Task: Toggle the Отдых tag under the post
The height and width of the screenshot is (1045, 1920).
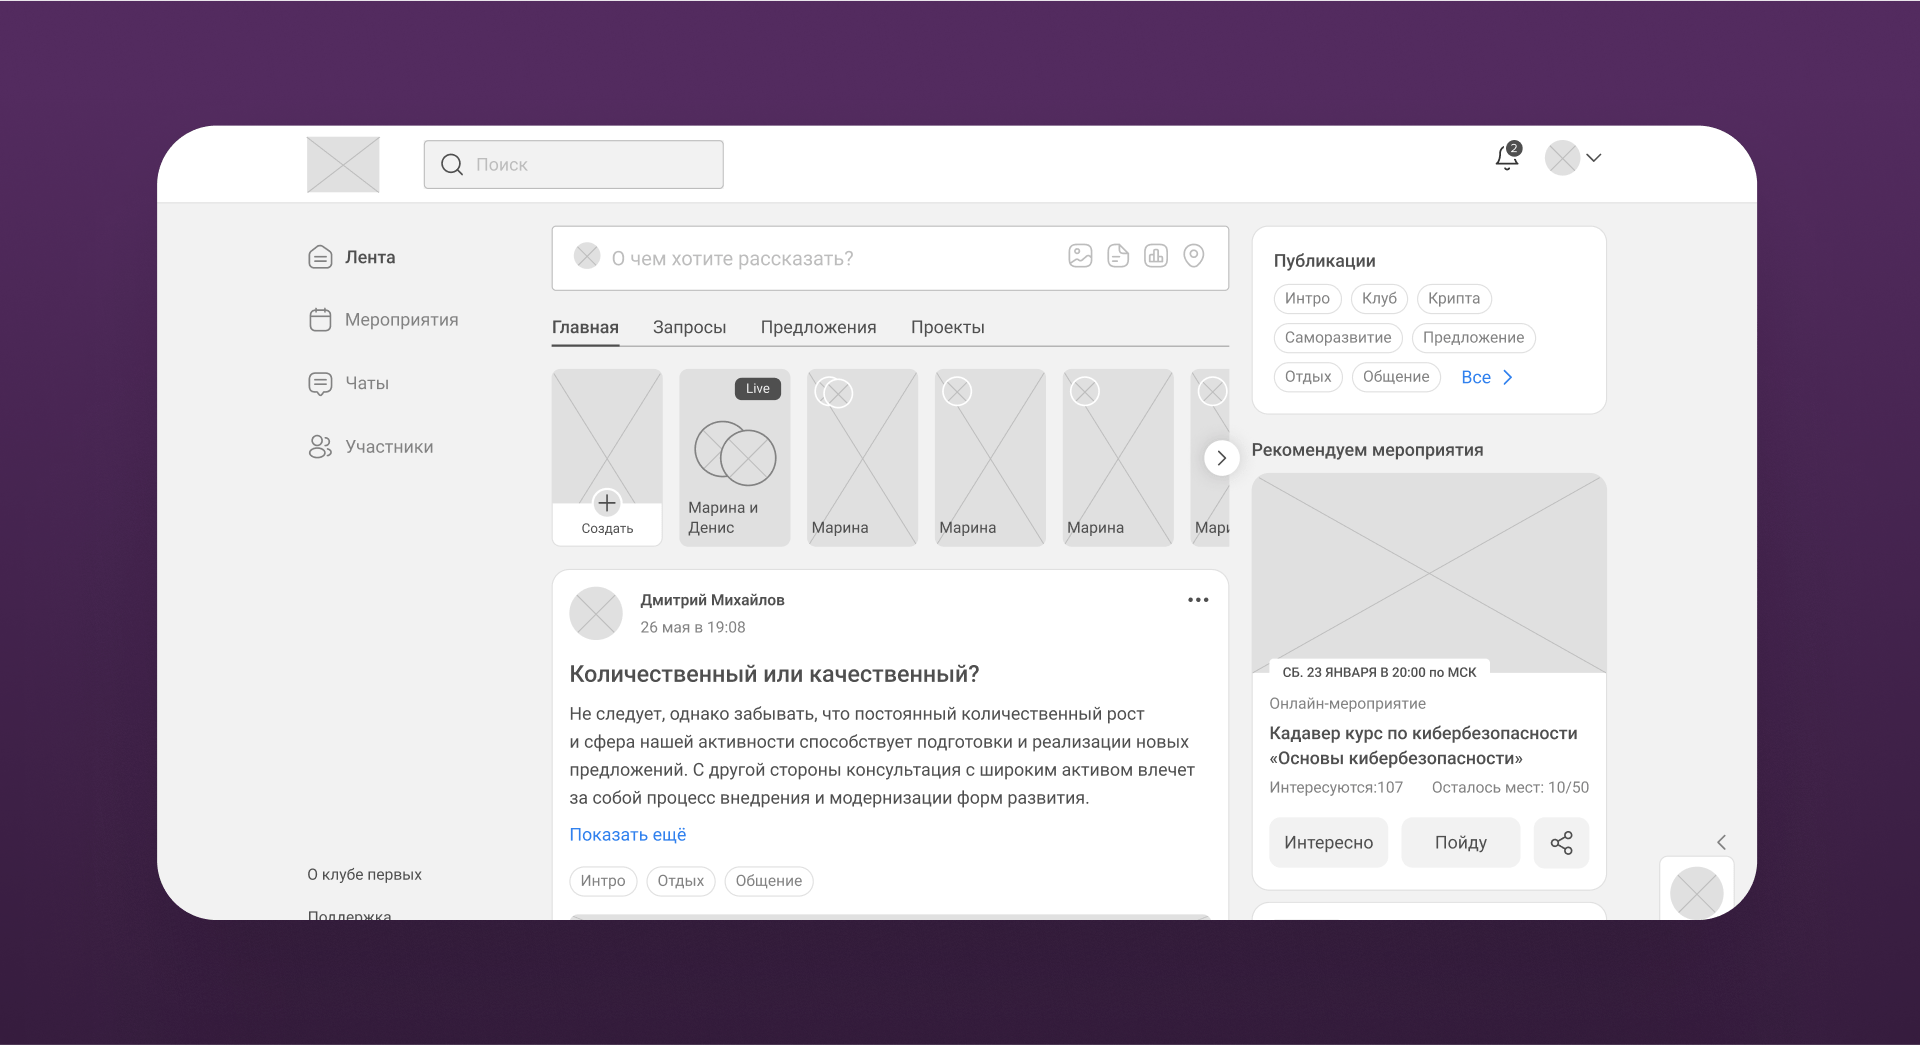Action: click(x=680, y=881)
